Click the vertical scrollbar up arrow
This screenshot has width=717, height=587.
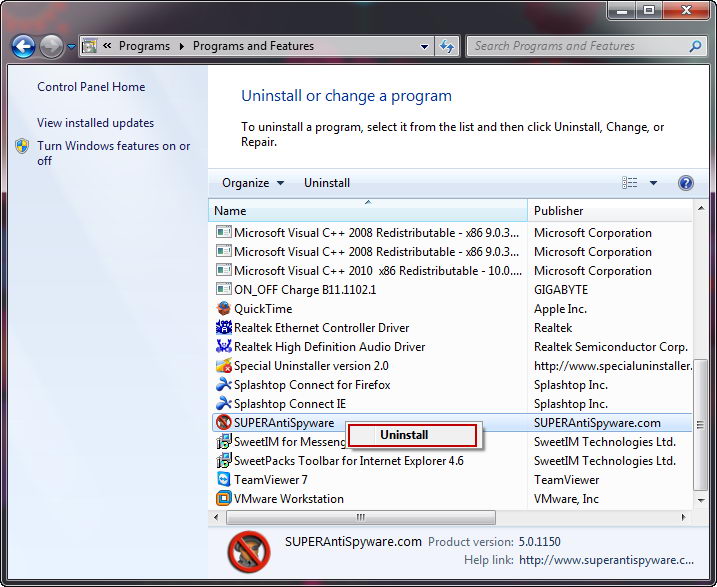(x=701, y=208)
